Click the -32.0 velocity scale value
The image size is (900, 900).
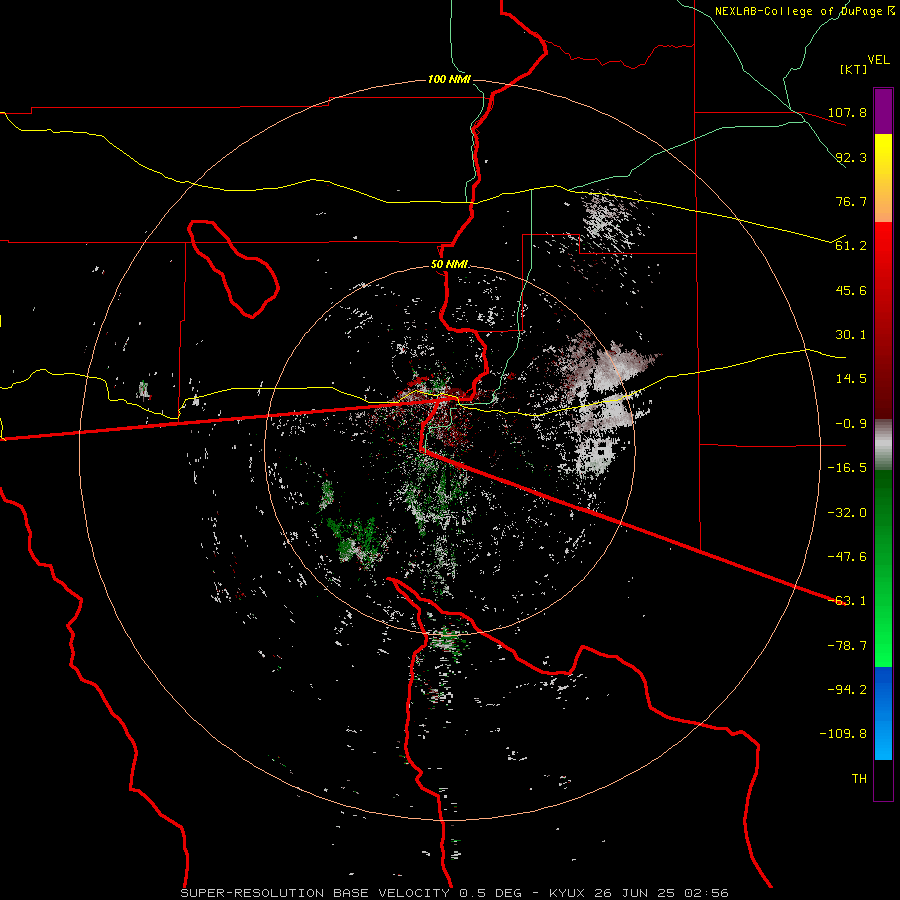click(x=847, y=513)
